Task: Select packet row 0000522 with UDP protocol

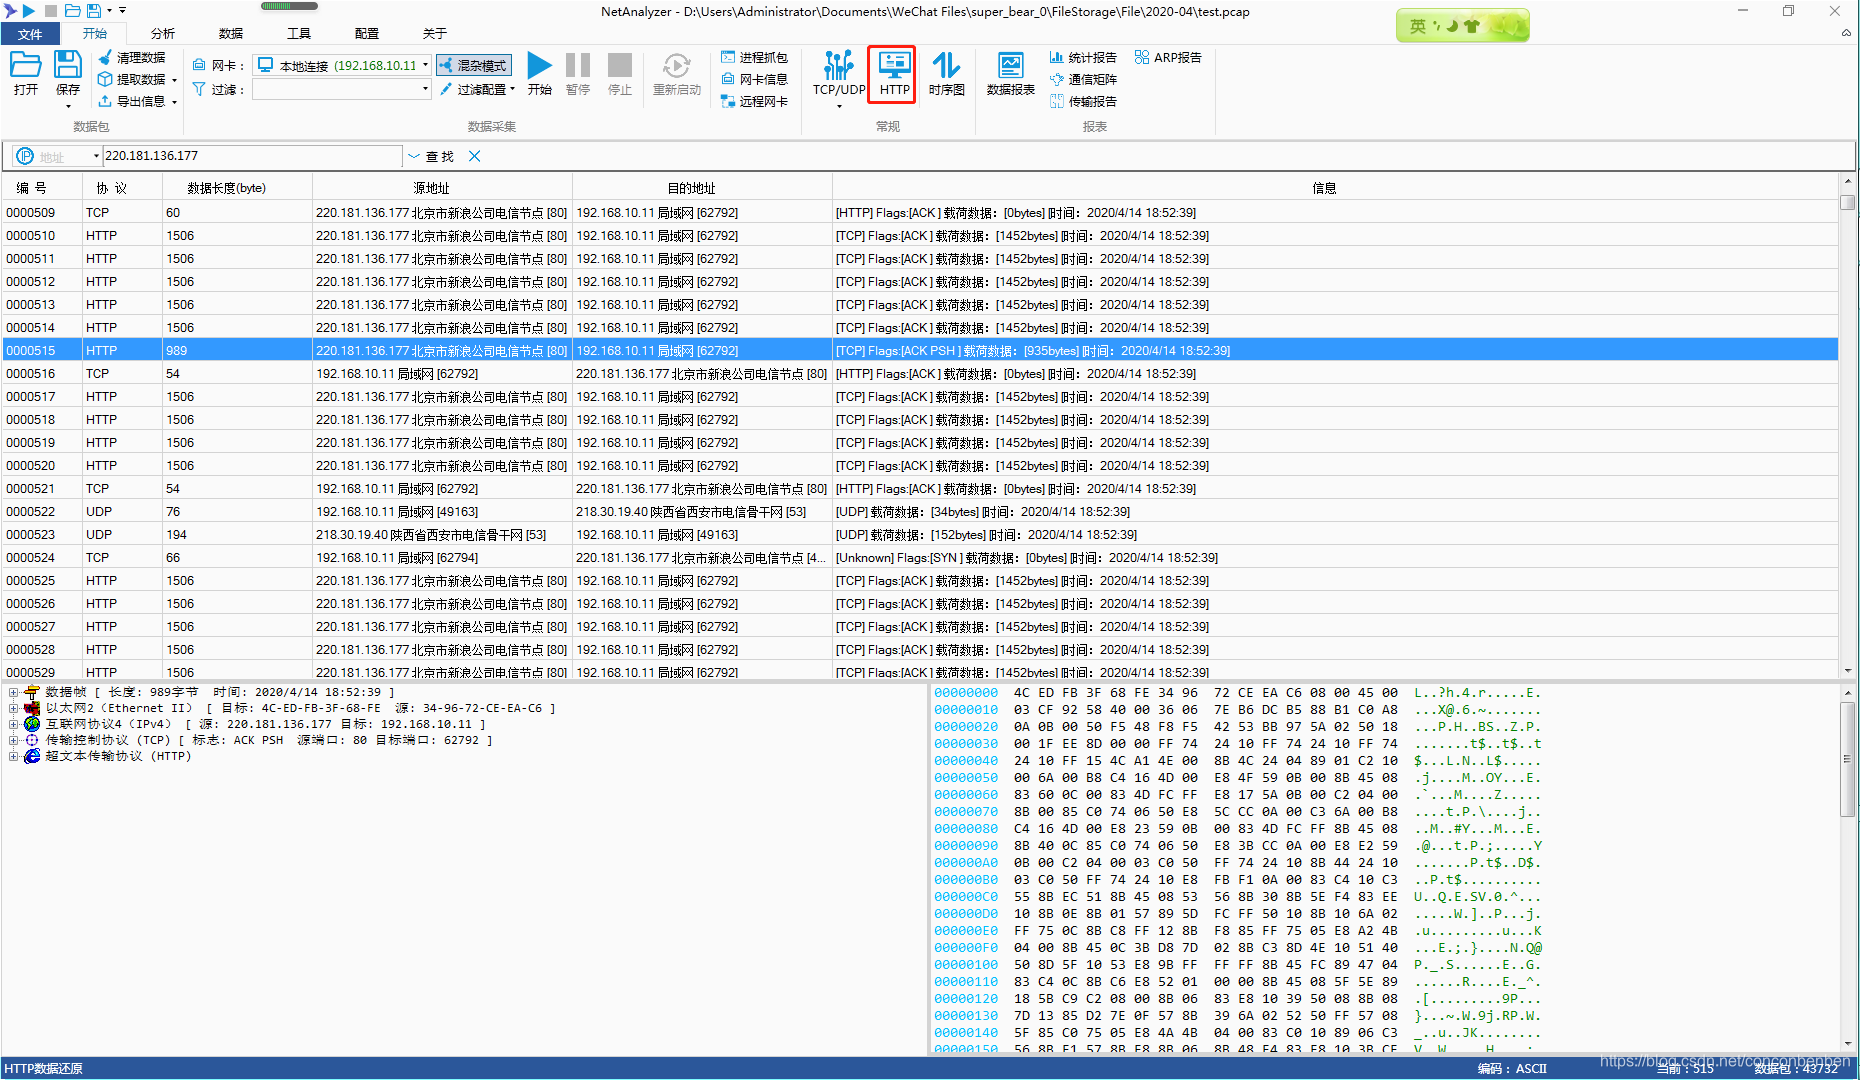Action: pyautogui.click(x=400, y=511)
